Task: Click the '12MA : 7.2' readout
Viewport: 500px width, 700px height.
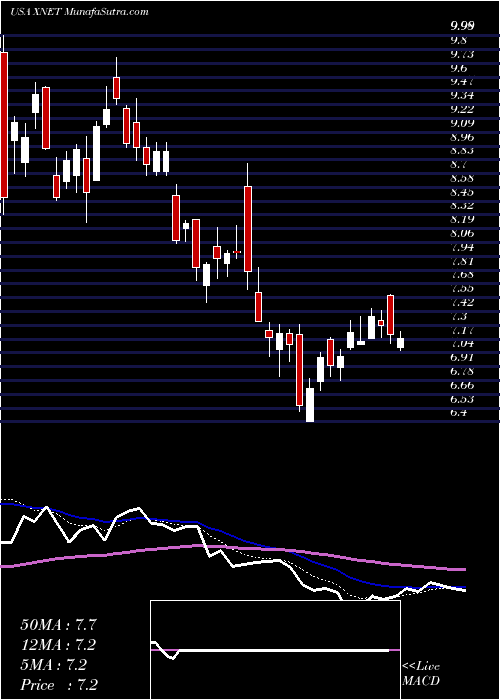Action: 58,645
